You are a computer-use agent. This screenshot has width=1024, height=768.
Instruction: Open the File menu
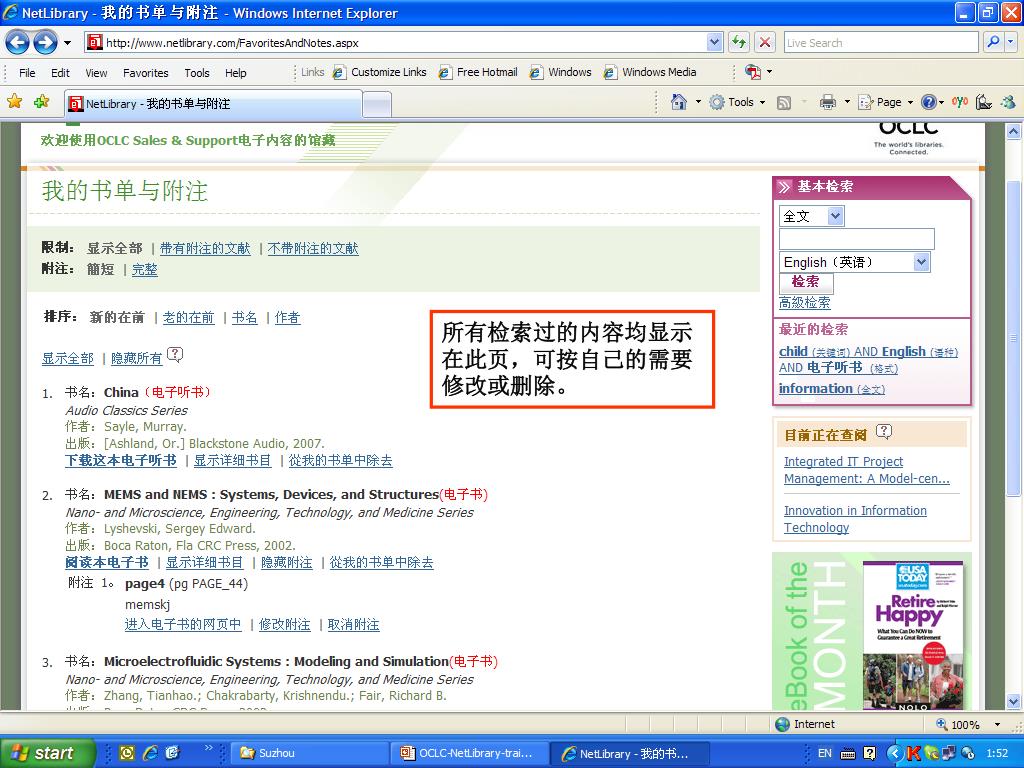[27, 73]
